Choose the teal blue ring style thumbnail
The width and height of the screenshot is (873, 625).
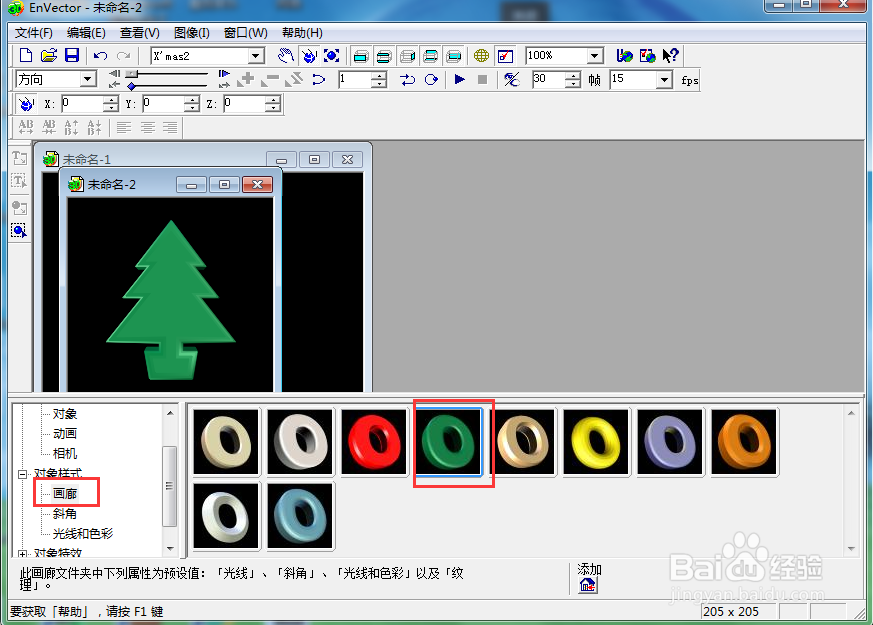[x=300, y=516]
